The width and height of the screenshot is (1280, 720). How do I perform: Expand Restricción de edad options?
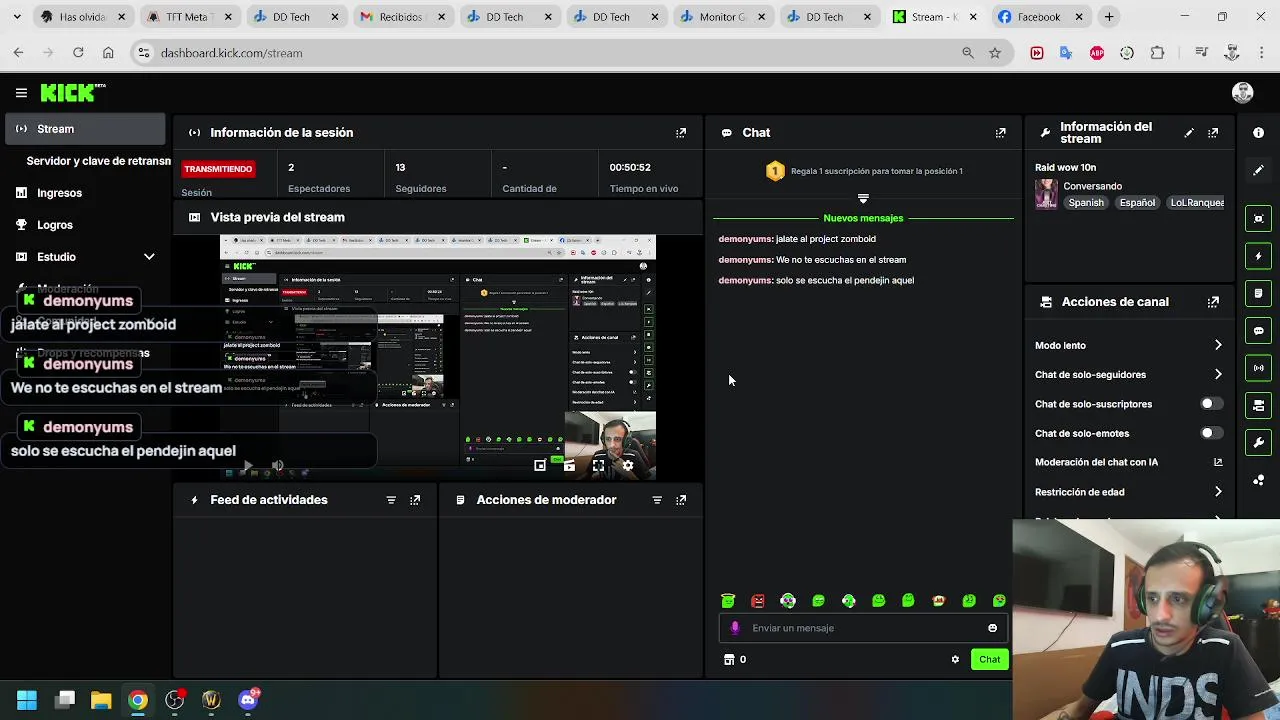(x=1218, y=492)
